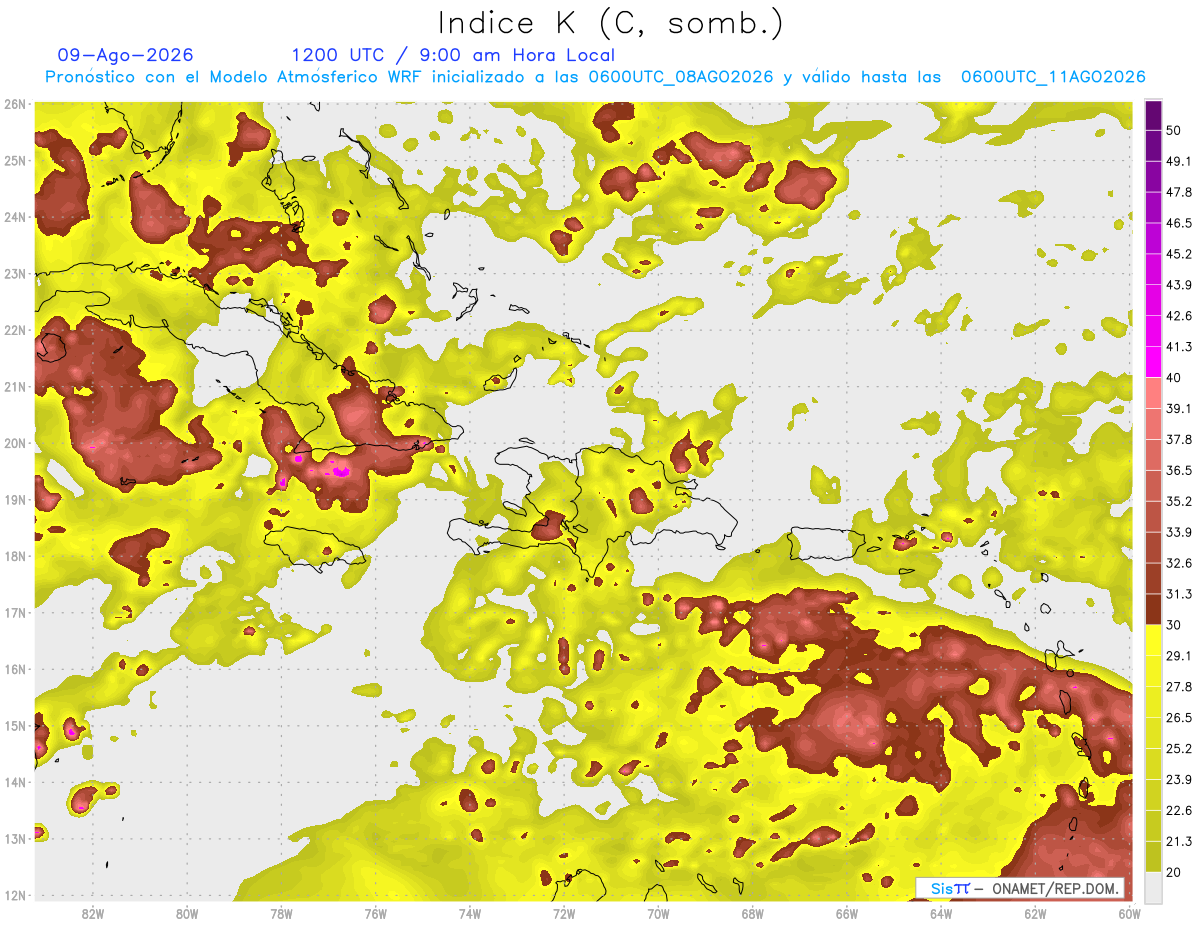This screenshot has width=1200, height=927.
Task: Click the "72W" longitude label
Action: pyautogui.click(x=564, y=914)
